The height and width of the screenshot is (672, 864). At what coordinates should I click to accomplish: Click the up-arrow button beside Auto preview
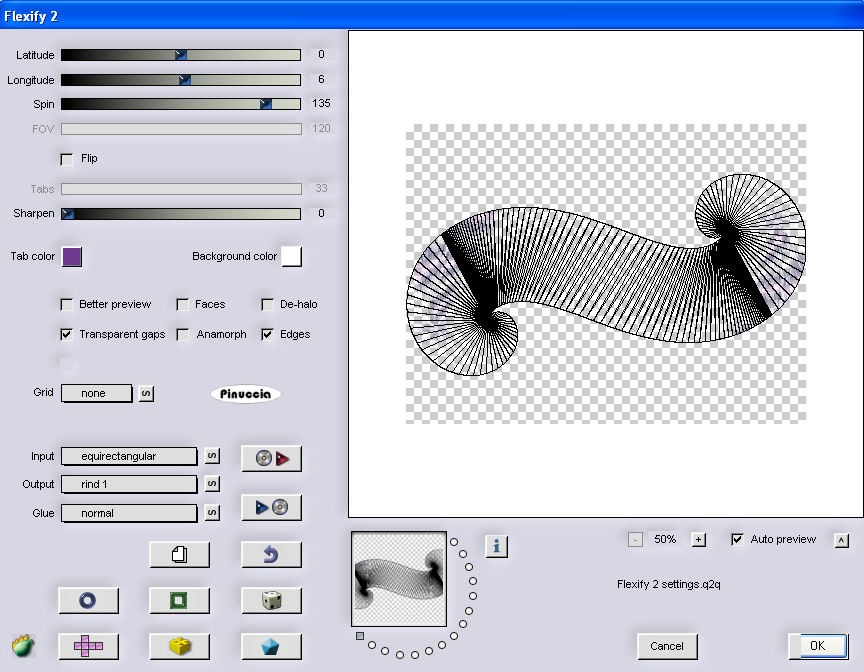coord(841,540)
